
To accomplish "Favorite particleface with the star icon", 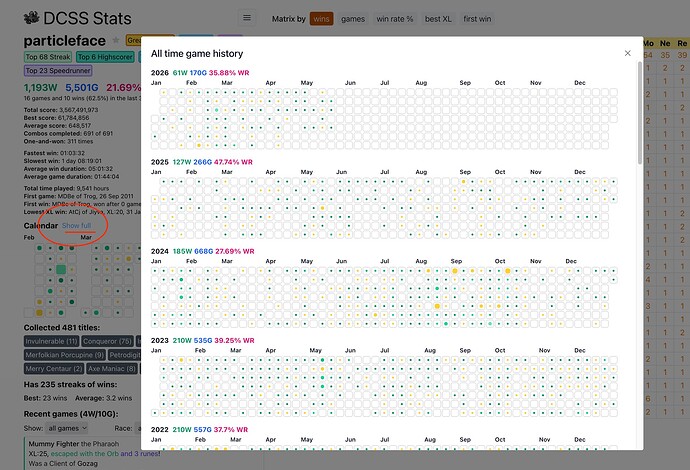I will pyautogui.click(x=116, y=40).
